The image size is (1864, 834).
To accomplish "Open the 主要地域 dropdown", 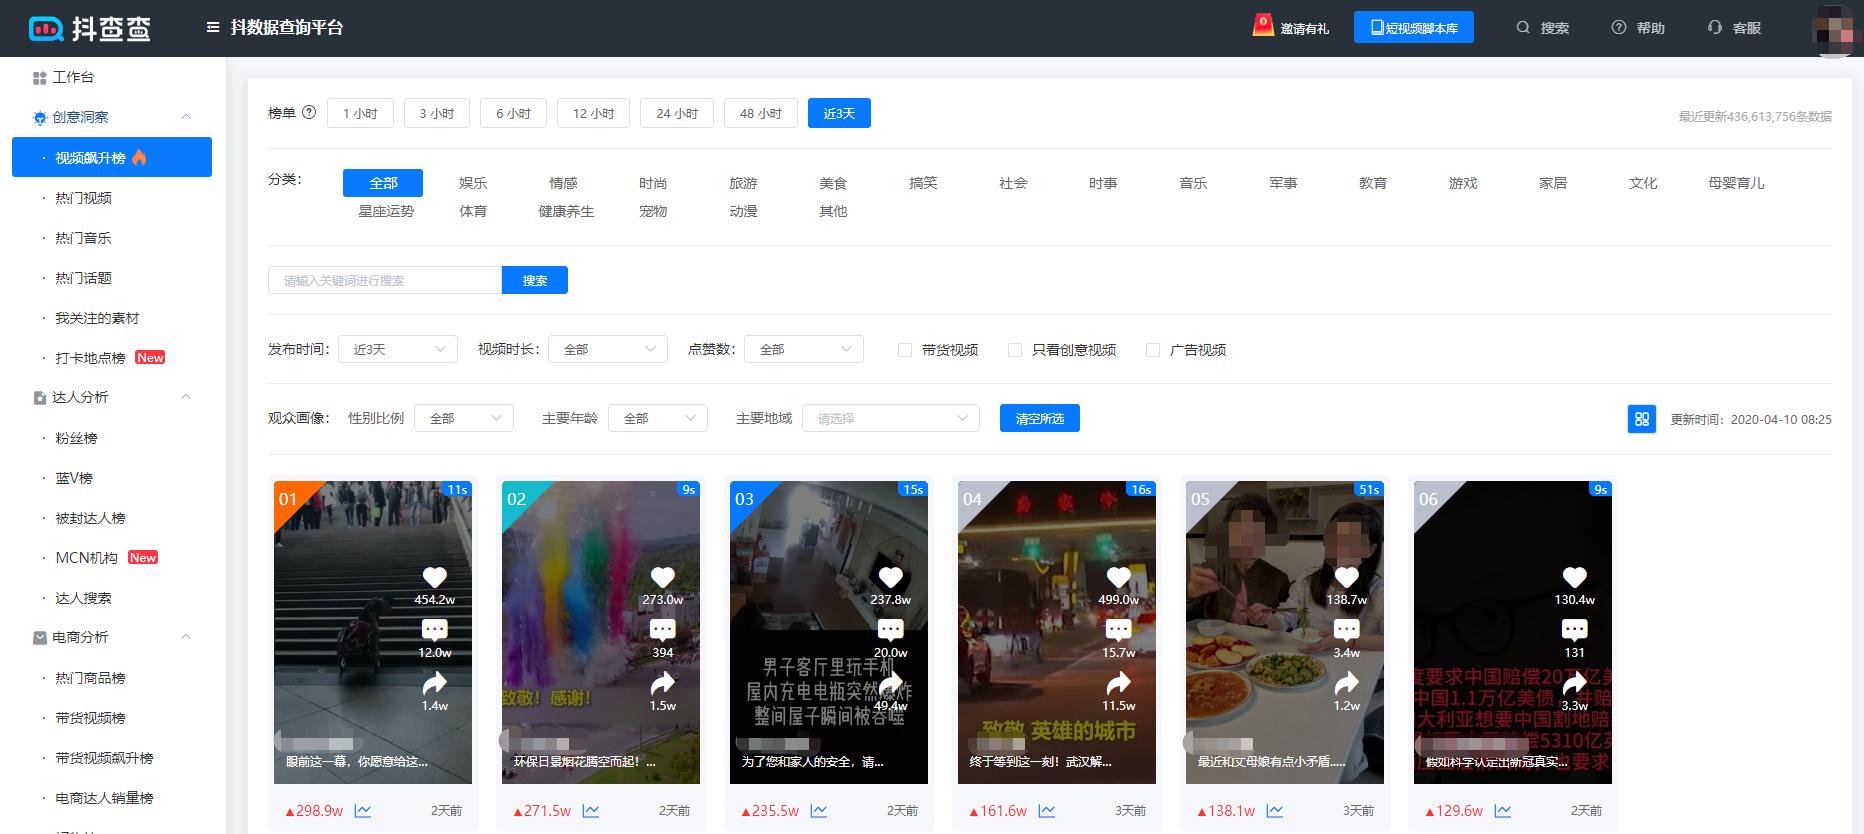I will pyautogui.click(x=891, y=418).
